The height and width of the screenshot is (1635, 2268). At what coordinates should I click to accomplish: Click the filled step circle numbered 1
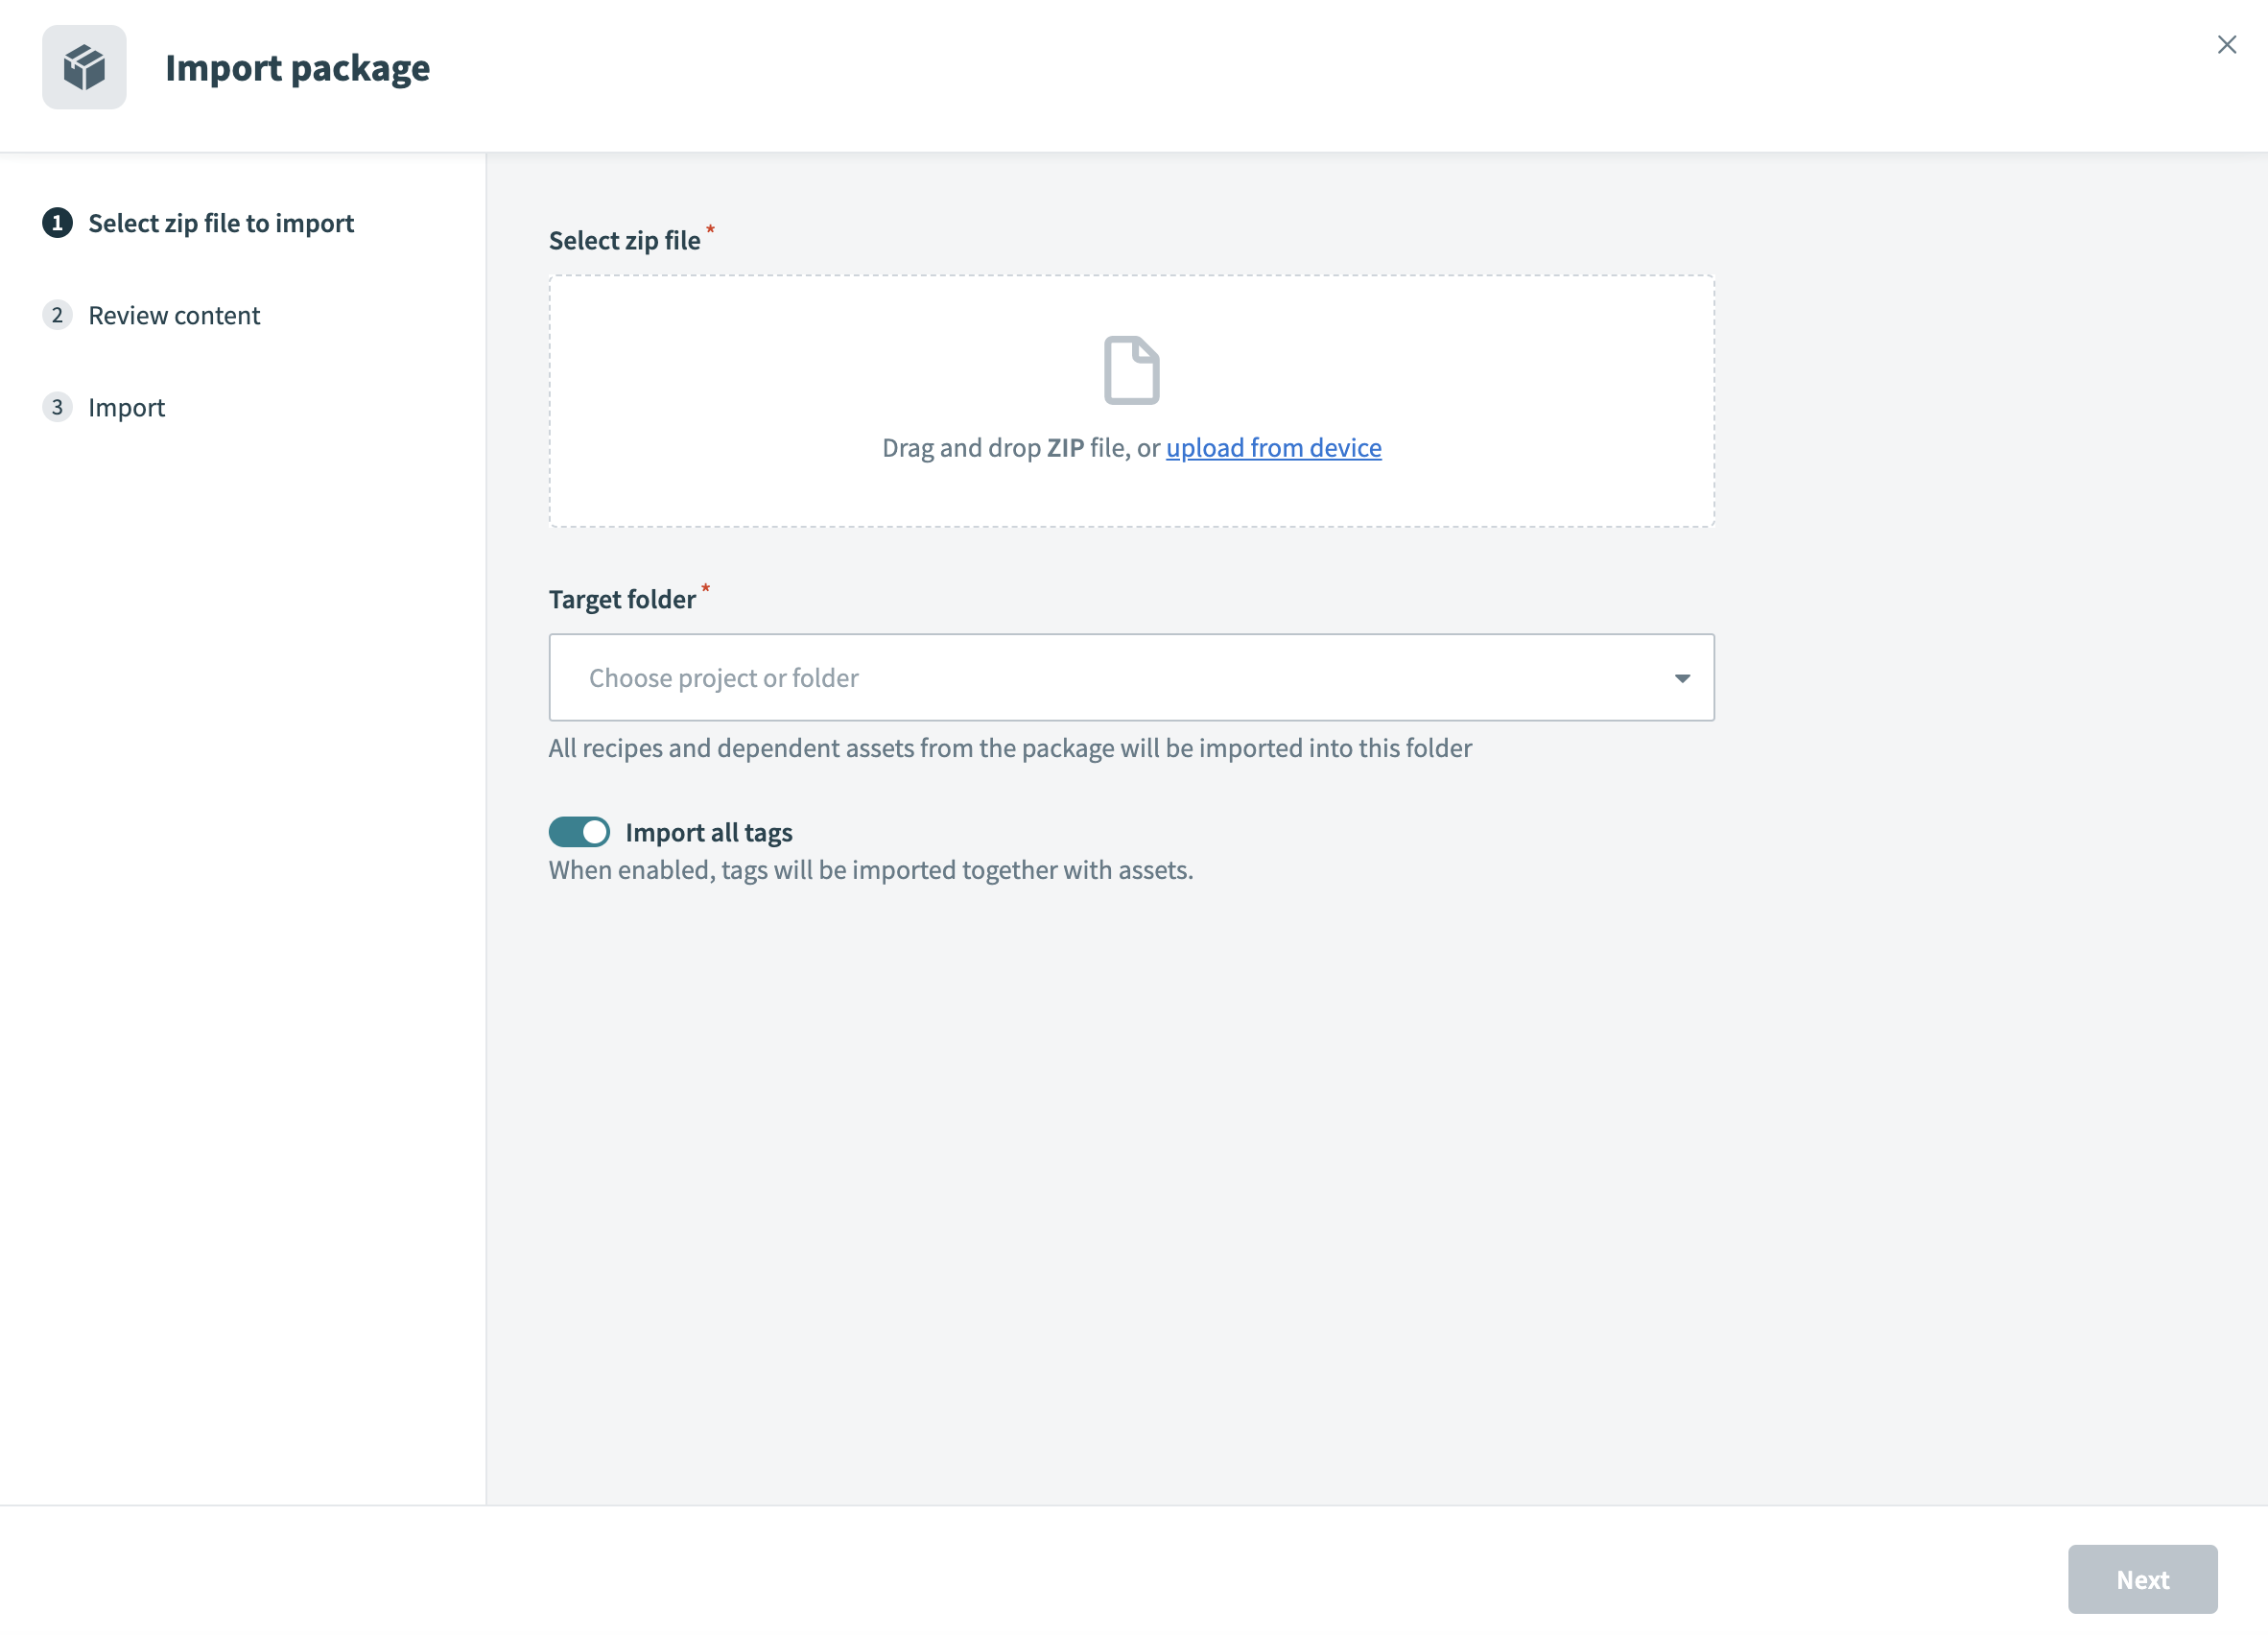57,223
